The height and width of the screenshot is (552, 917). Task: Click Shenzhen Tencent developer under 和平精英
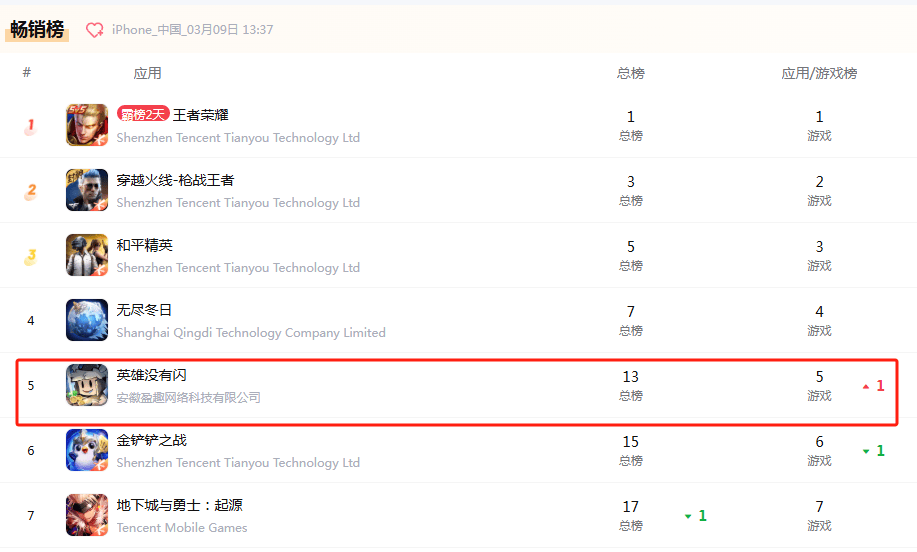tap(238, 267)
